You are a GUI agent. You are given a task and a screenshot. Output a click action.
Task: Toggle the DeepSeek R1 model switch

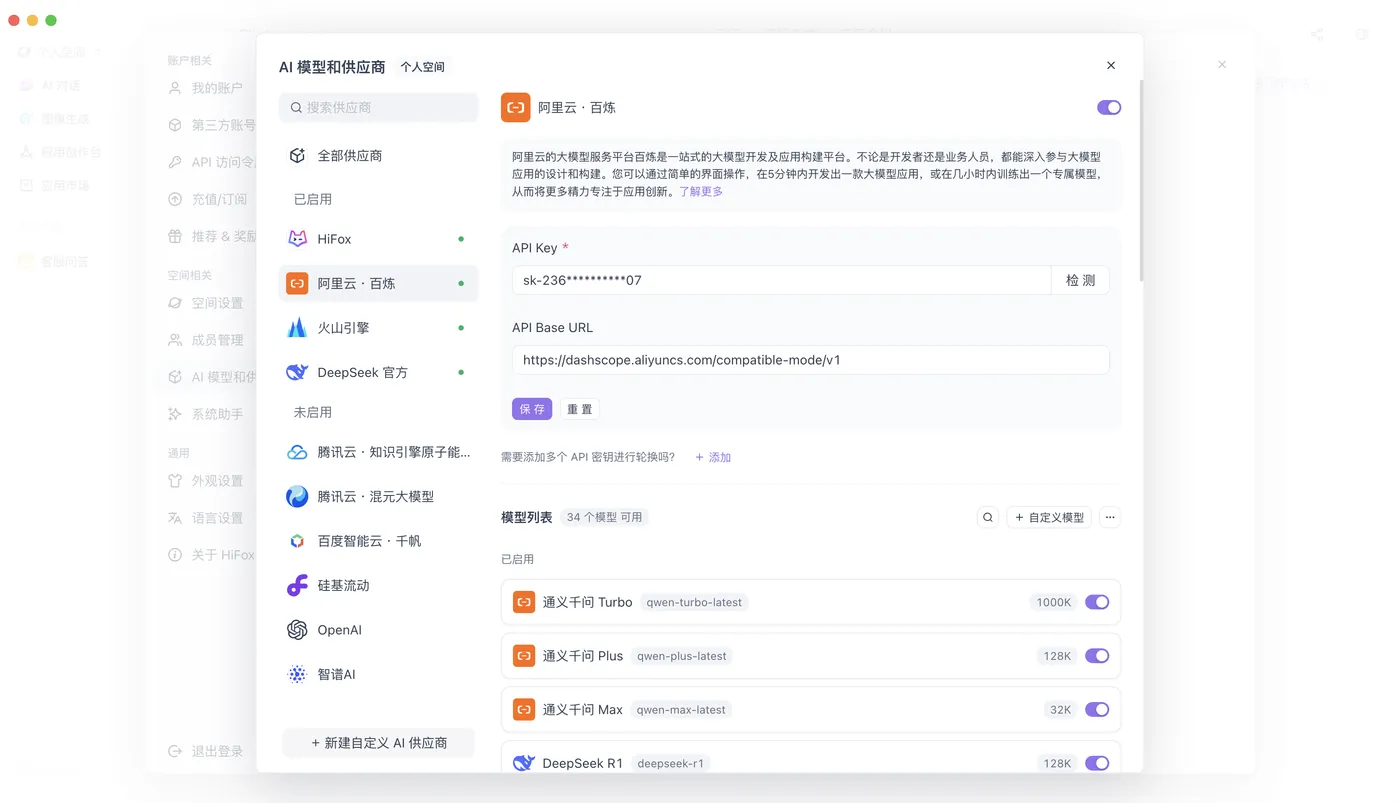coord(1097,763)
